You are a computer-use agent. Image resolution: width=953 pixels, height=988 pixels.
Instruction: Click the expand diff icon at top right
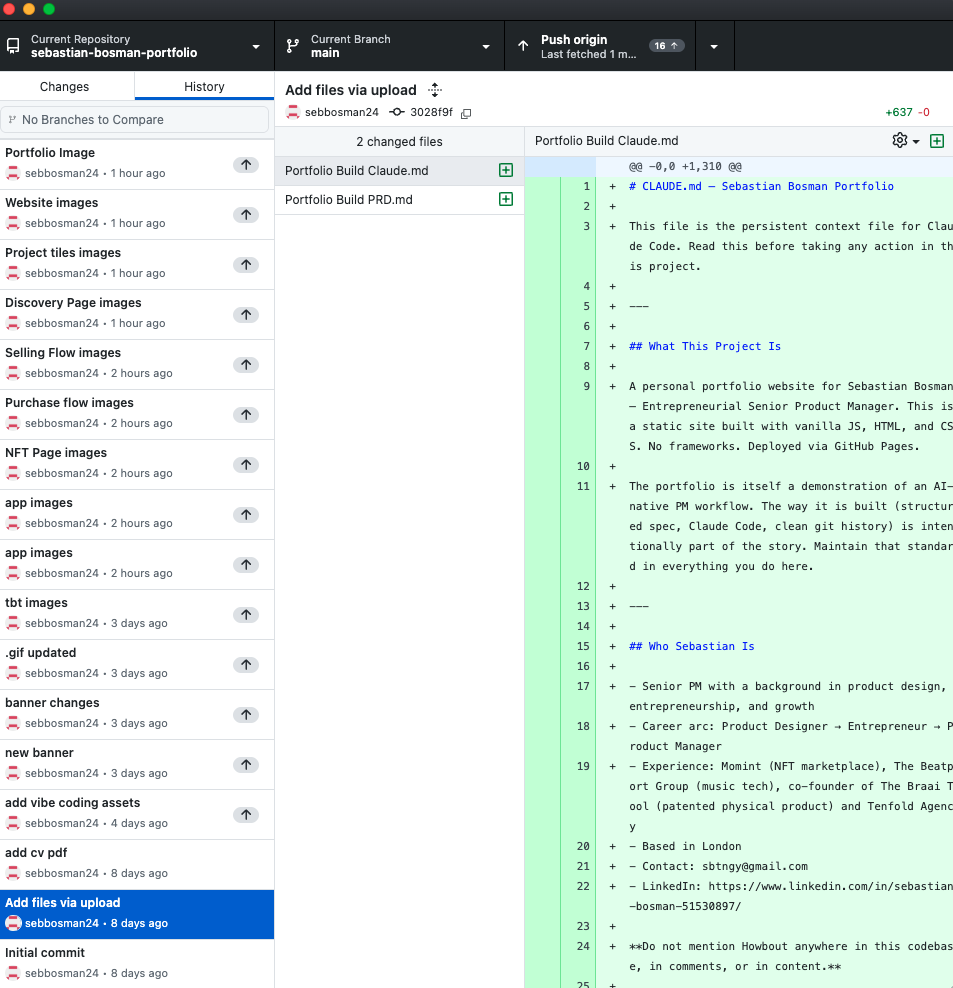(x=937, y=140)
